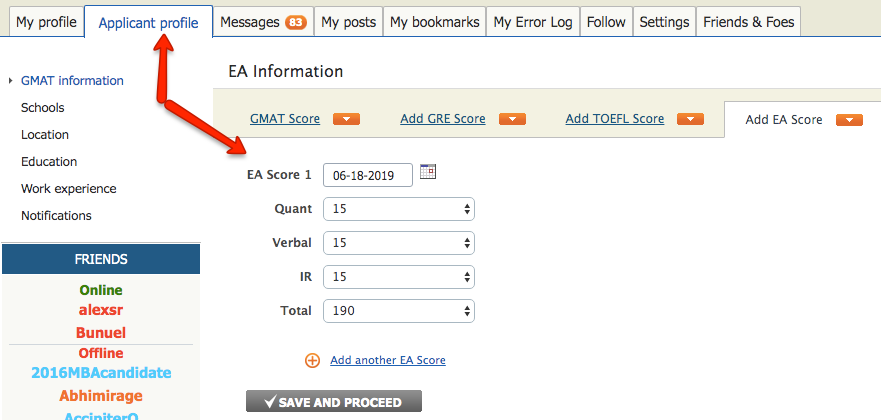Click the EA Score 1 date field

tap(368, 175)
